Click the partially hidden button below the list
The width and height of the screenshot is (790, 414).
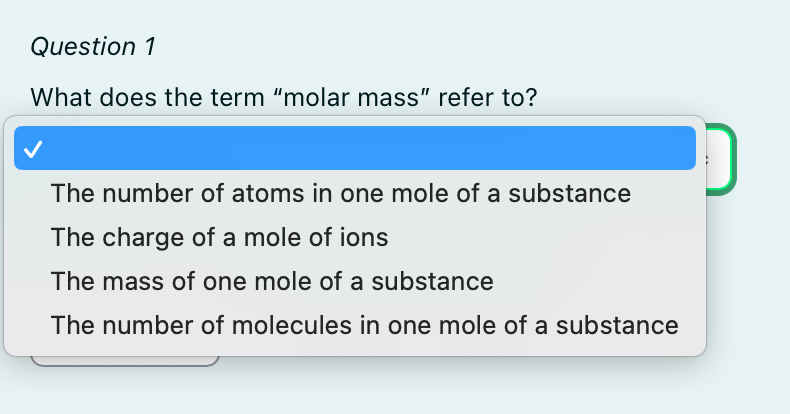tap(125, 361)
